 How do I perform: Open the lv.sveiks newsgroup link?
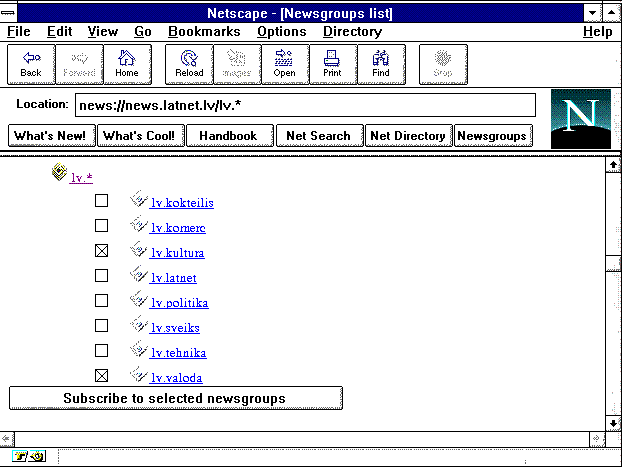(175, 328)
